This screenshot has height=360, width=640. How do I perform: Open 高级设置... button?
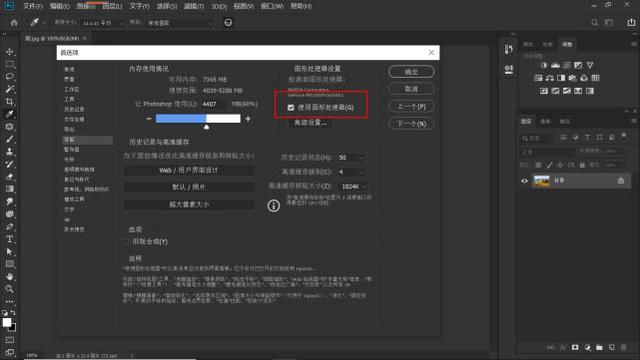[x=310, y=122]
